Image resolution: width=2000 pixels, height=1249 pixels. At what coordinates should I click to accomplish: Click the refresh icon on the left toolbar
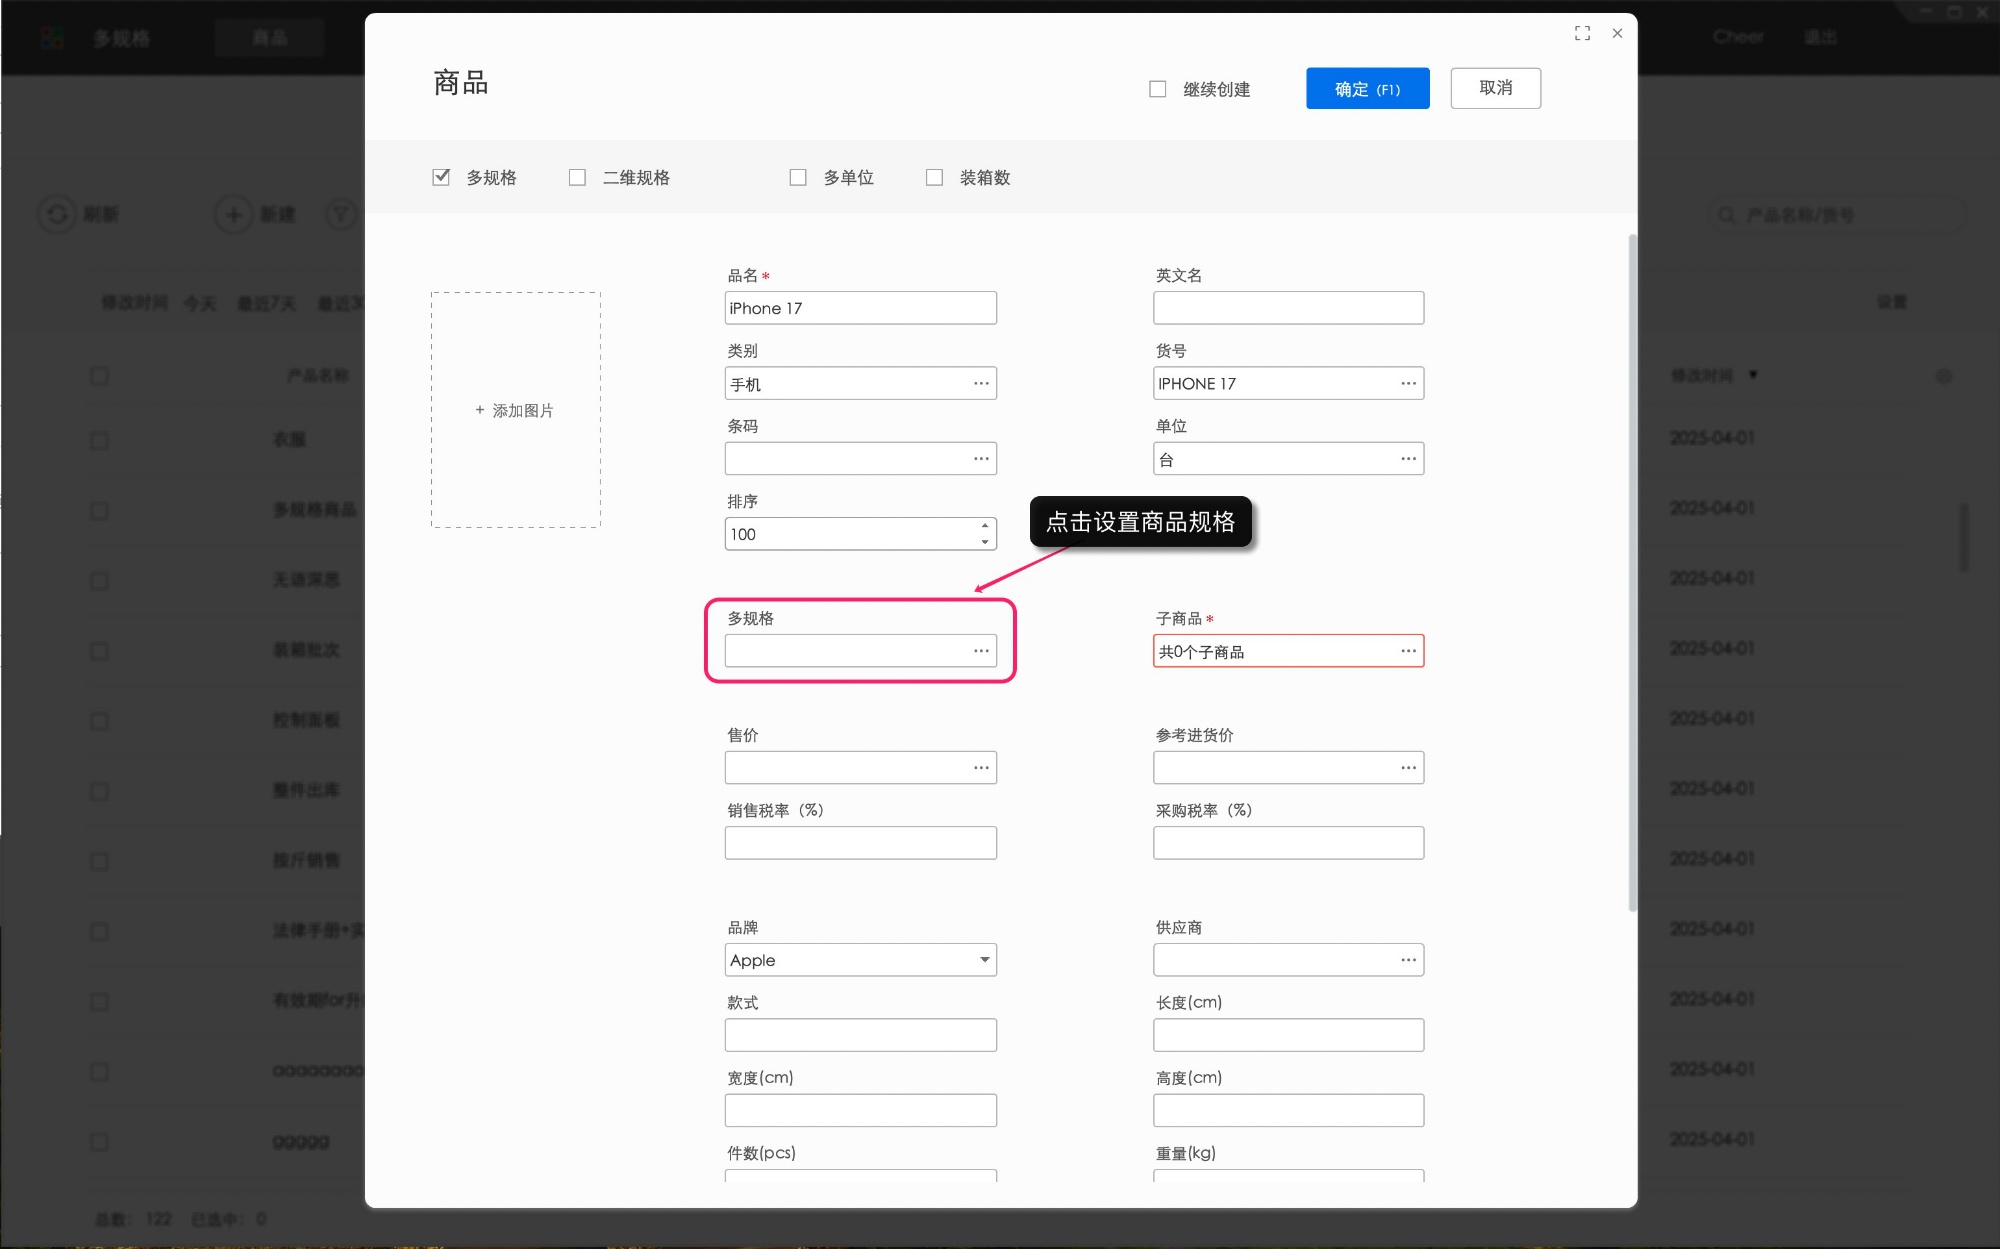pos(57,214)
